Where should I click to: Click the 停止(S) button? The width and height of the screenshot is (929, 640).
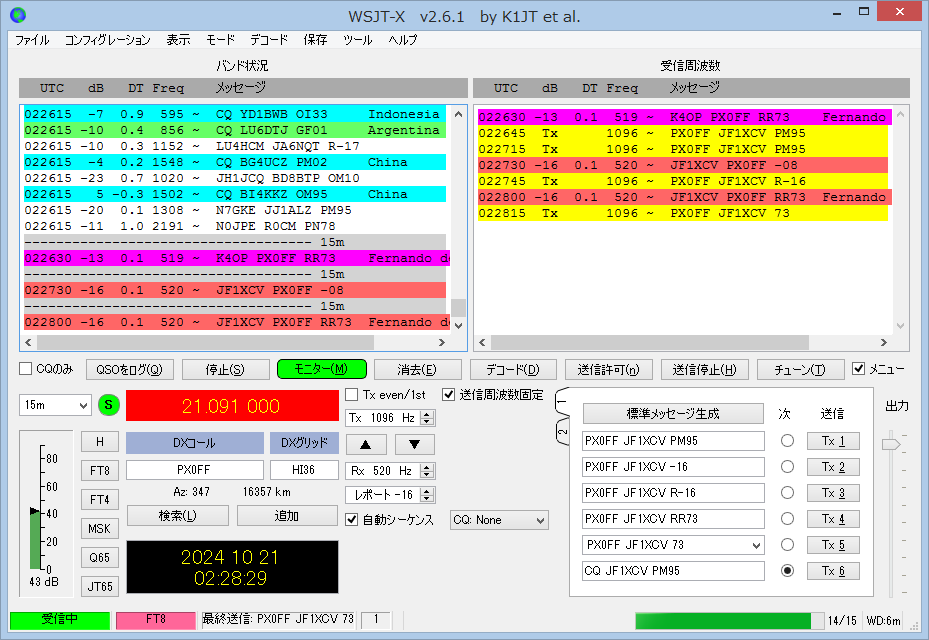[225, 370]
